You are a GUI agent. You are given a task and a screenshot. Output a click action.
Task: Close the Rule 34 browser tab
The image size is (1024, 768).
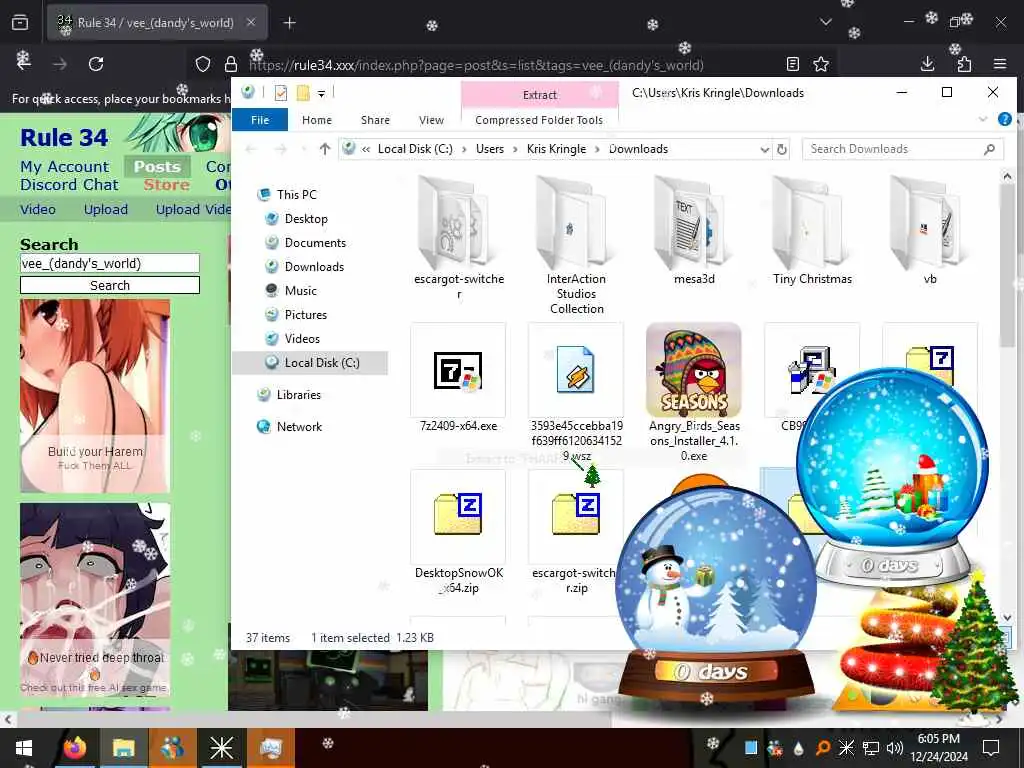pos(251,22)
